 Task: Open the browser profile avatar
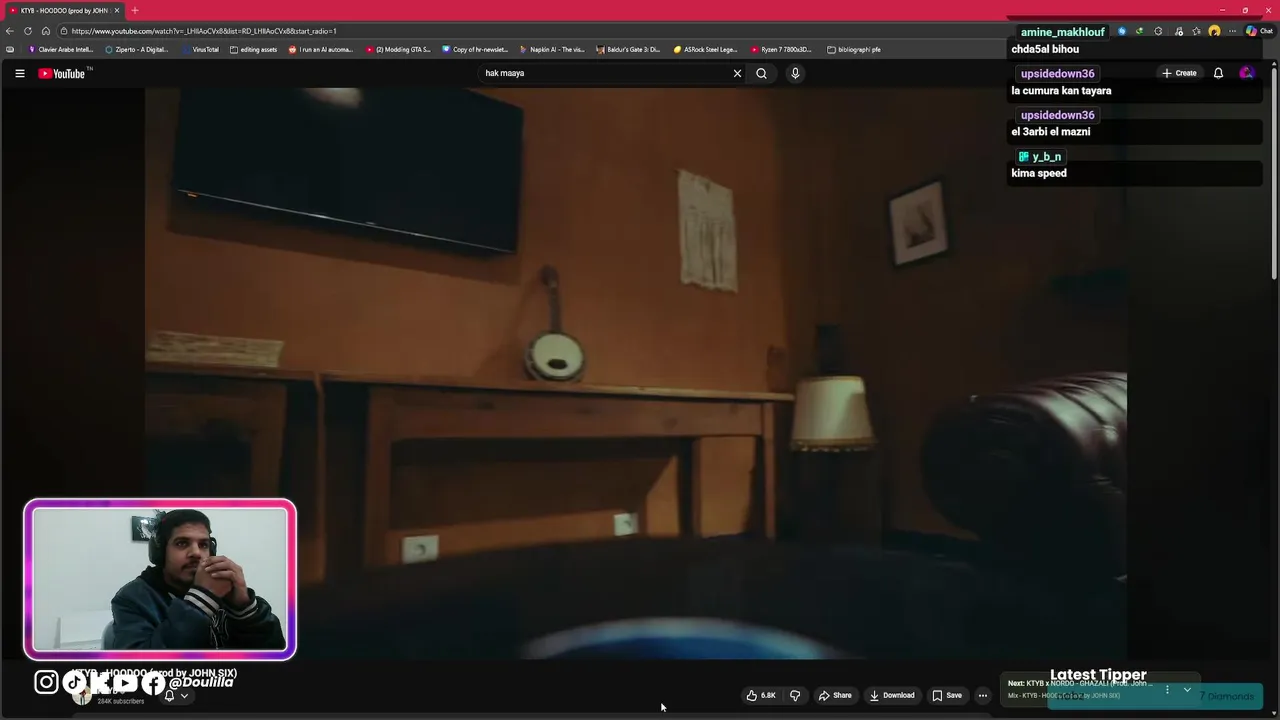(1214, 31)
